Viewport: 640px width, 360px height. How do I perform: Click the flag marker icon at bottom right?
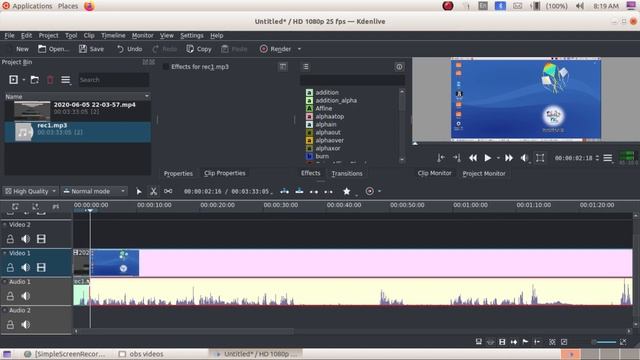pos(525,342)
